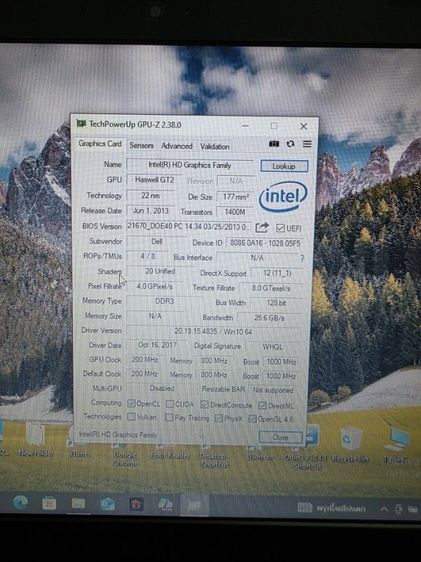Viewport: 421px width, 562px height.
Task: Click the Die Size value 177 mm²
Action: pyautogui.click(x=236, y=196)
